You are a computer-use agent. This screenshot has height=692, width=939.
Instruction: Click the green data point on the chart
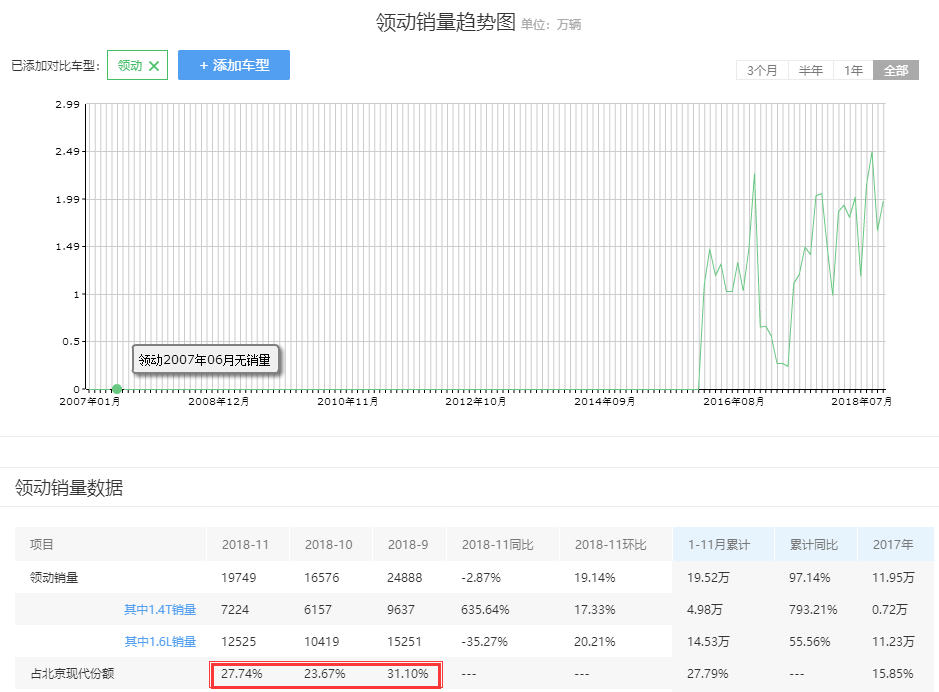(x=117, y=389)
